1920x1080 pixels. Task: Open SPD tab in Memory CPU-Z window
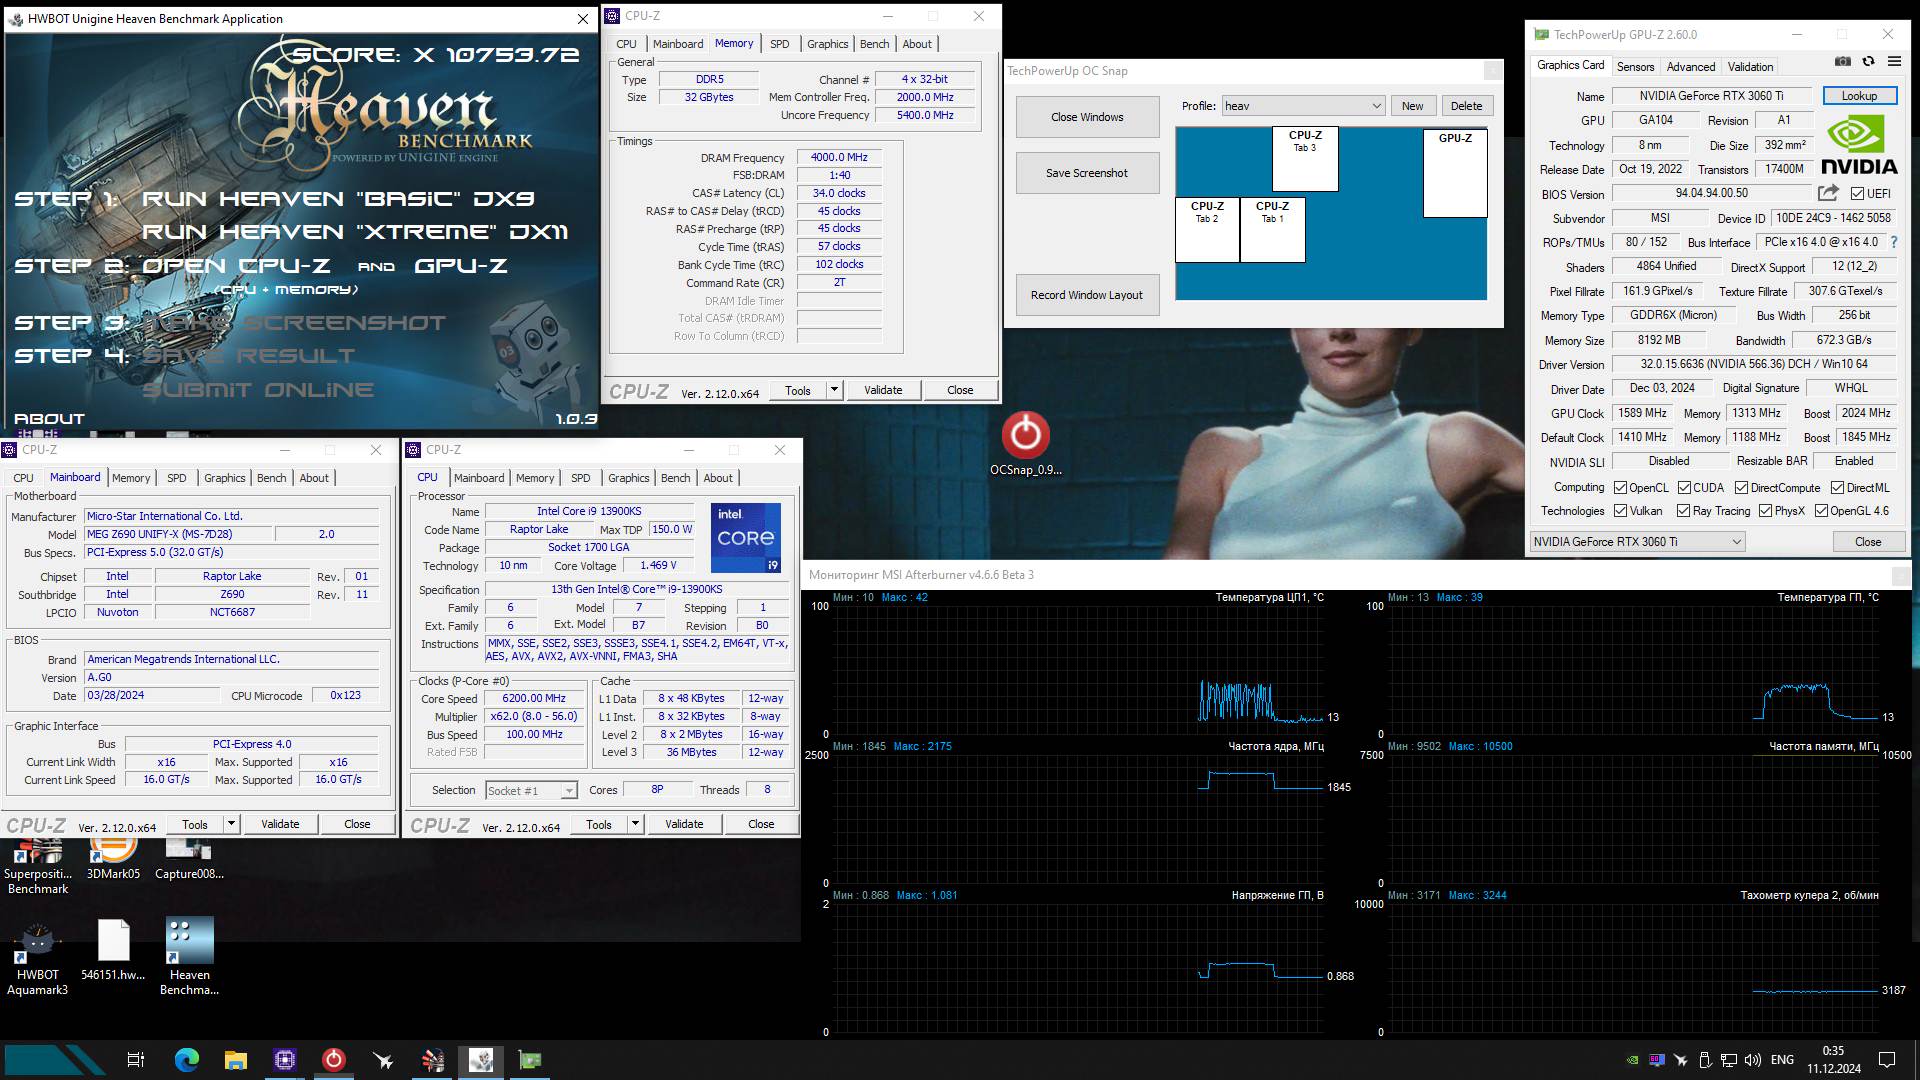(779, 44)
